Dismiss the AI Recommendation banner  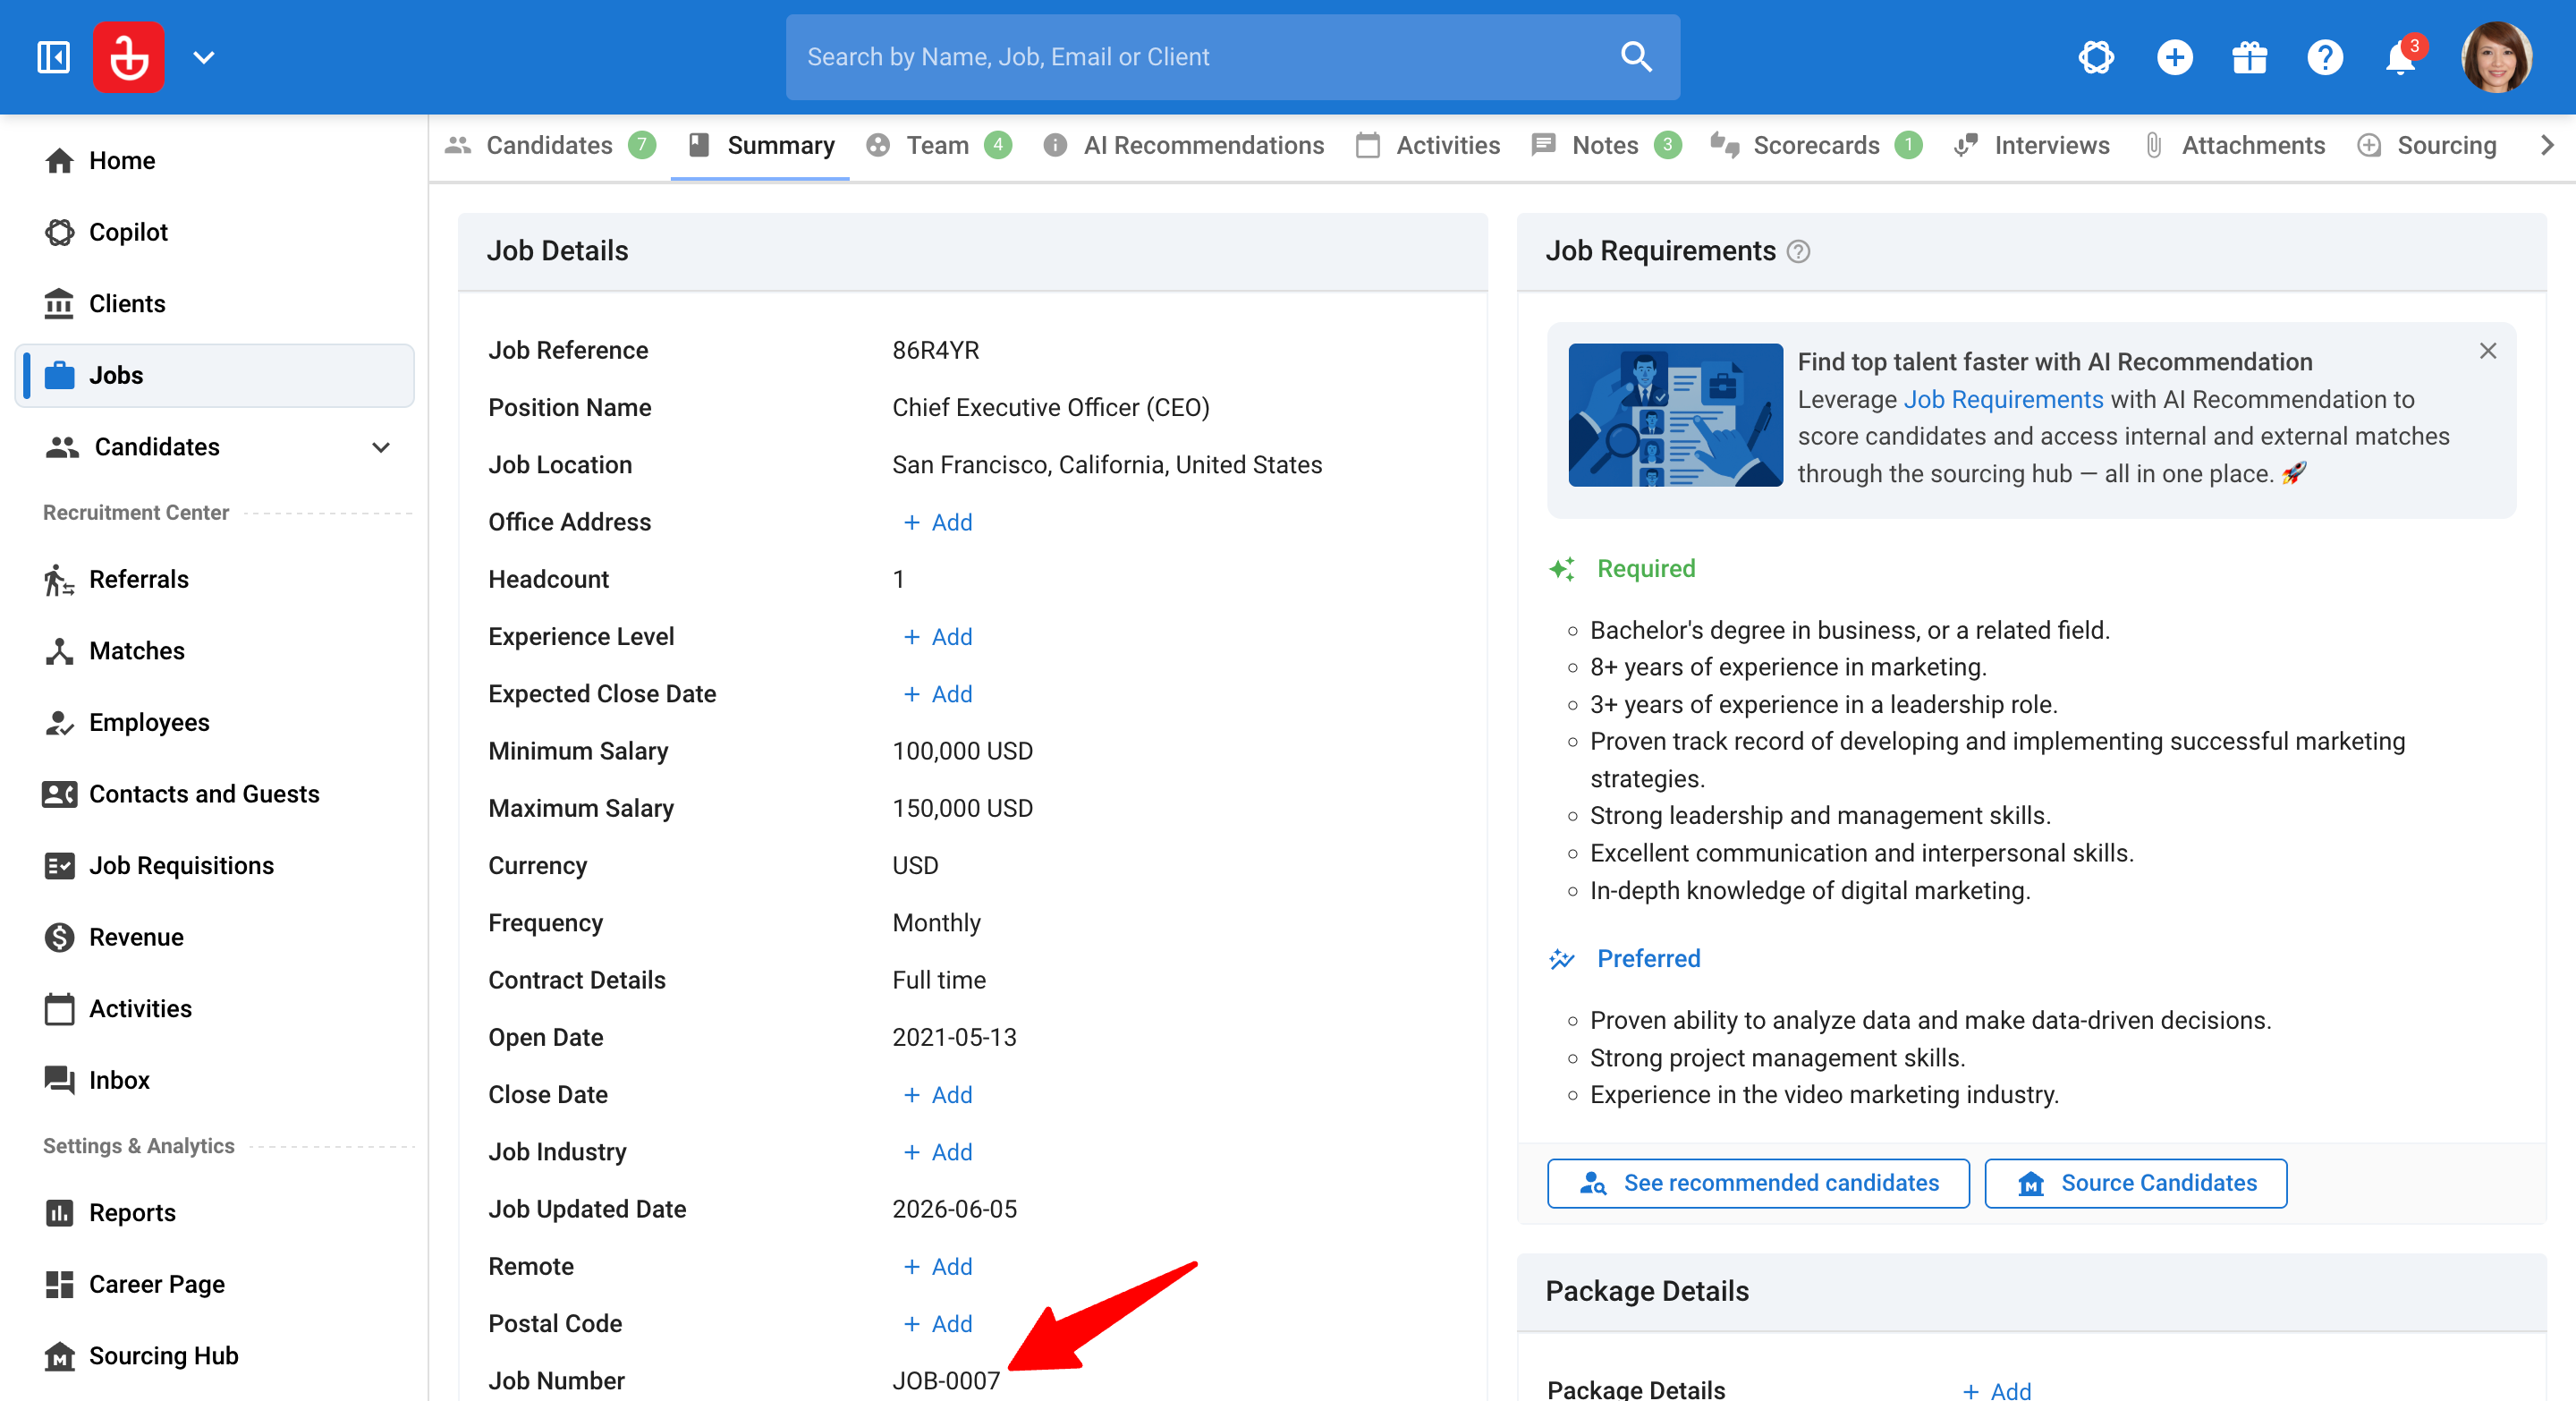point(2488,351)
